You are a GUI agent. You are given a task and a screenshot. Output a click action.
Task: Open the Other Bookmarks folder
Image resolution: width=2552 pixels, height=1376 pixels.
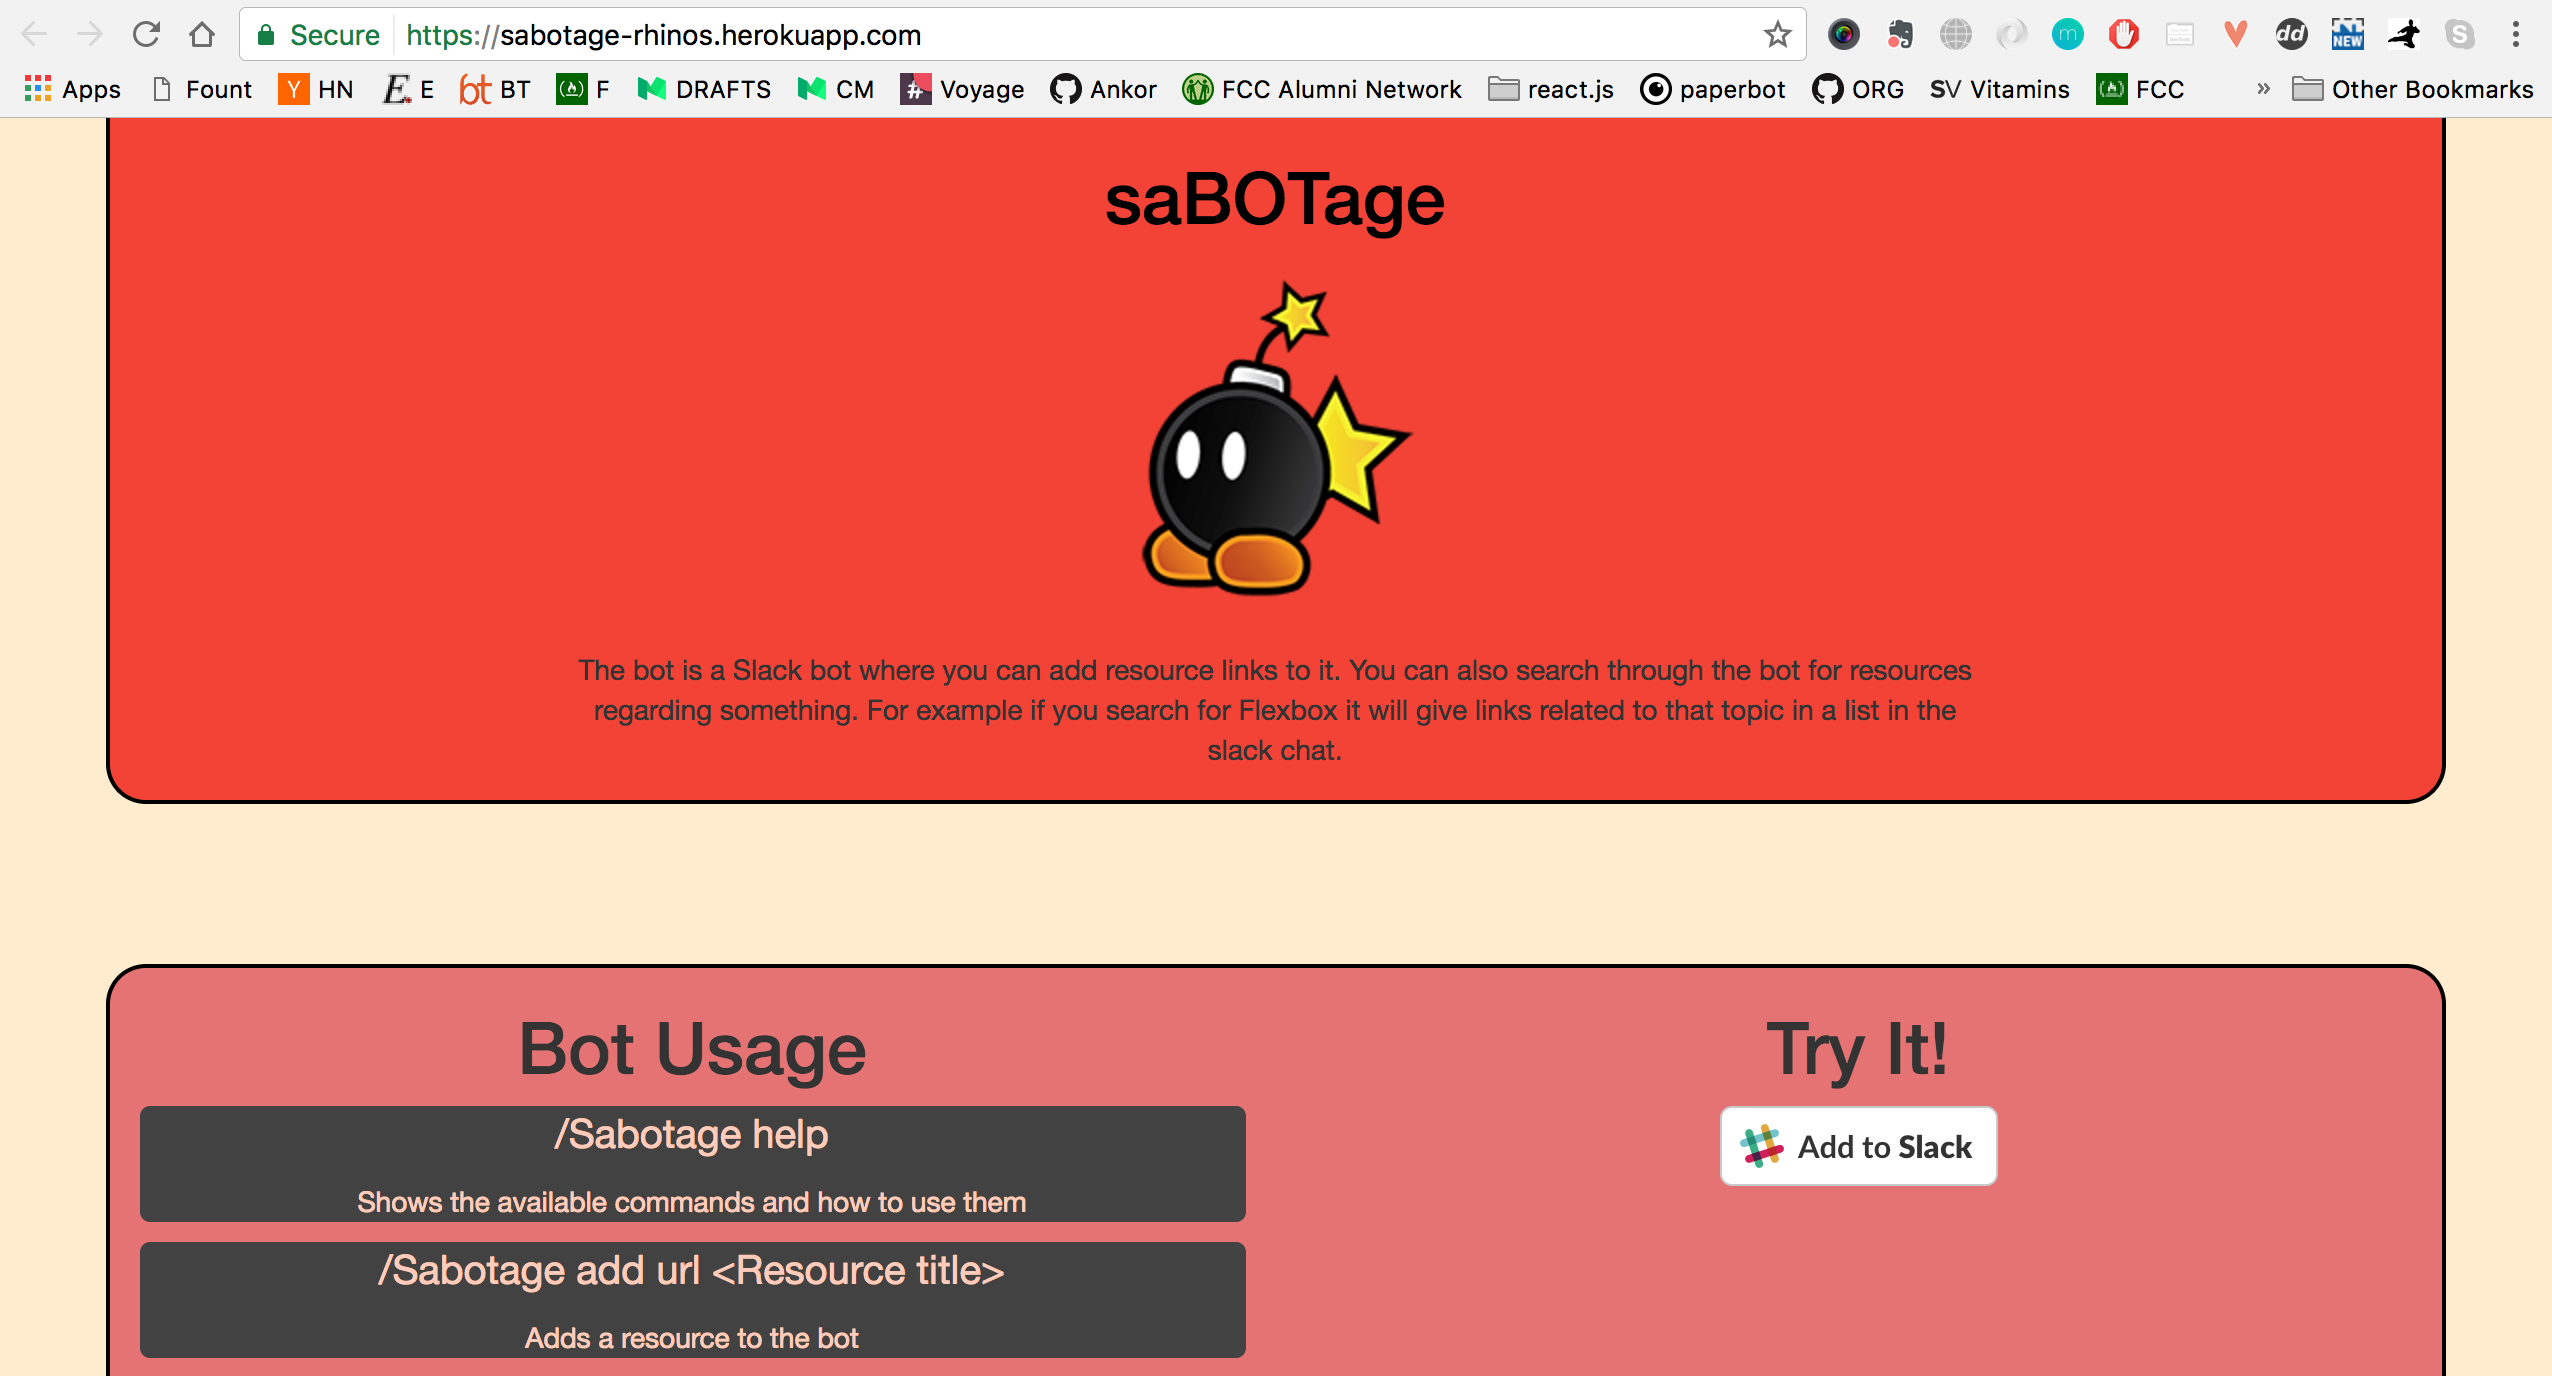coord(2412,89)
